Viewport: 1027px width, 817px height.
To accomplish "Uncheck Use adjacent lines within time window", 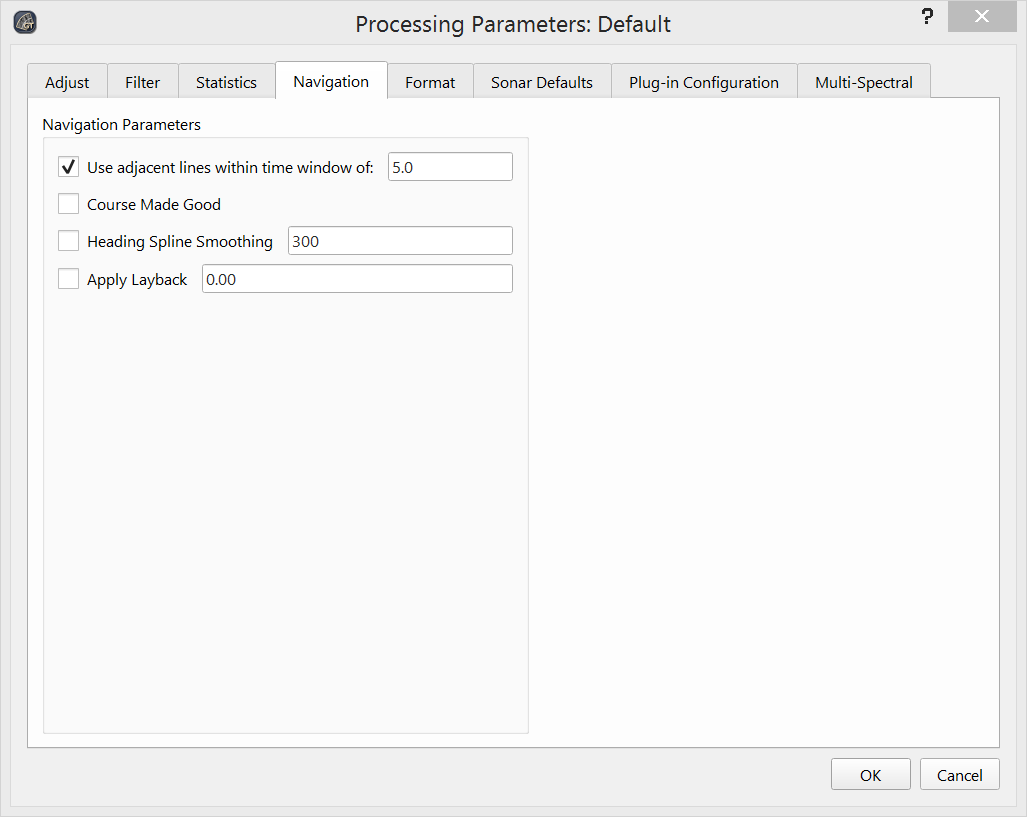I will tap(68, 167).
